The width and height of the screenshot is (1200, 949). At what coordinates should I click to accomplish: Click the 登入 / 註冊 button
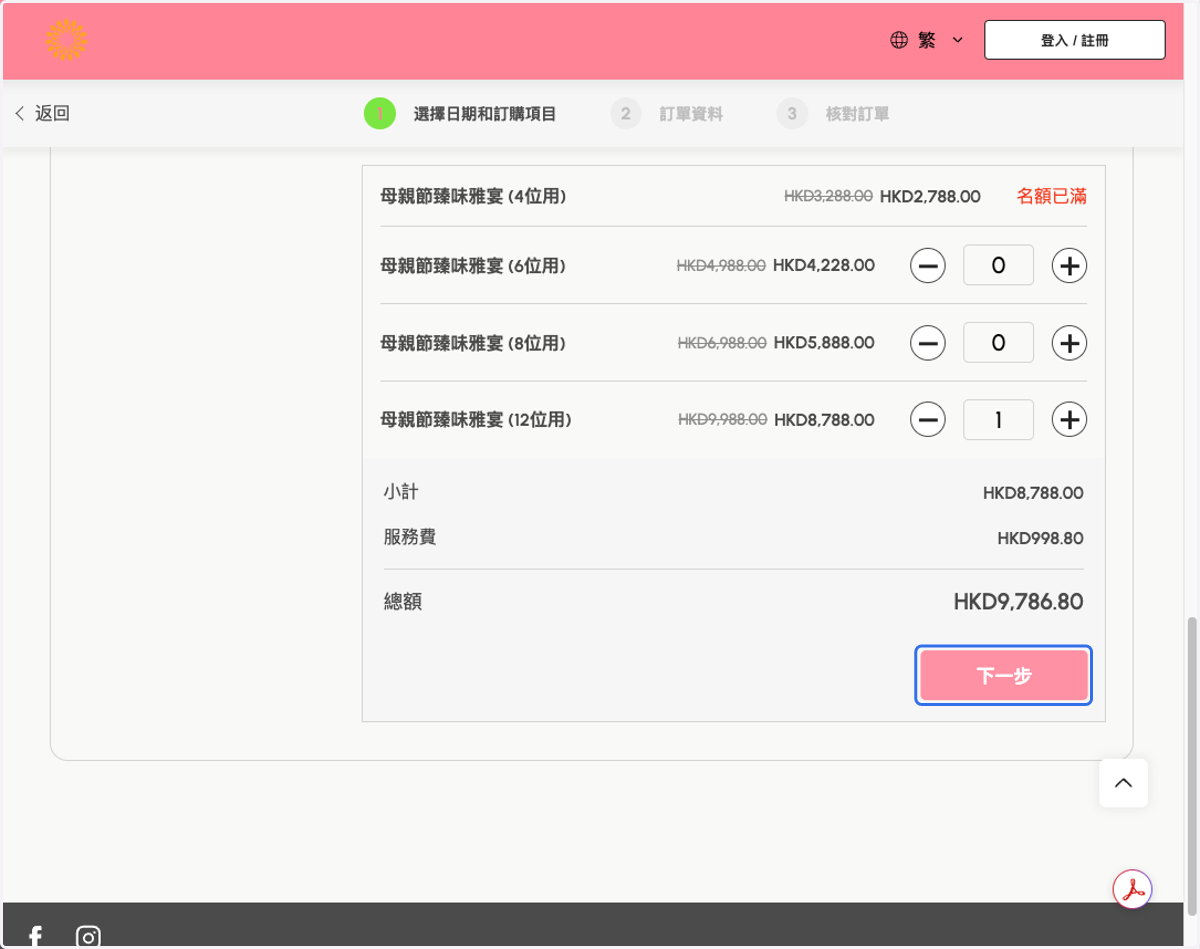pyautogui.click(x=1074, y=40)
